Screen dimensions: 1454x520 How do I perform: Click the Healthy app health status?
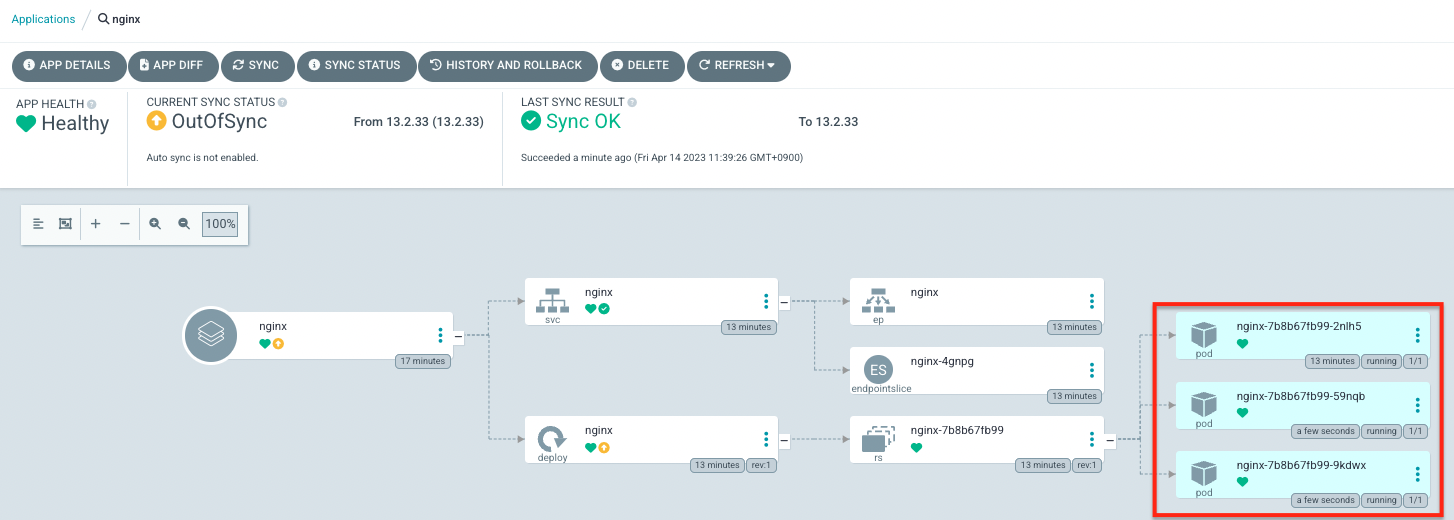[x=75, y=124]
